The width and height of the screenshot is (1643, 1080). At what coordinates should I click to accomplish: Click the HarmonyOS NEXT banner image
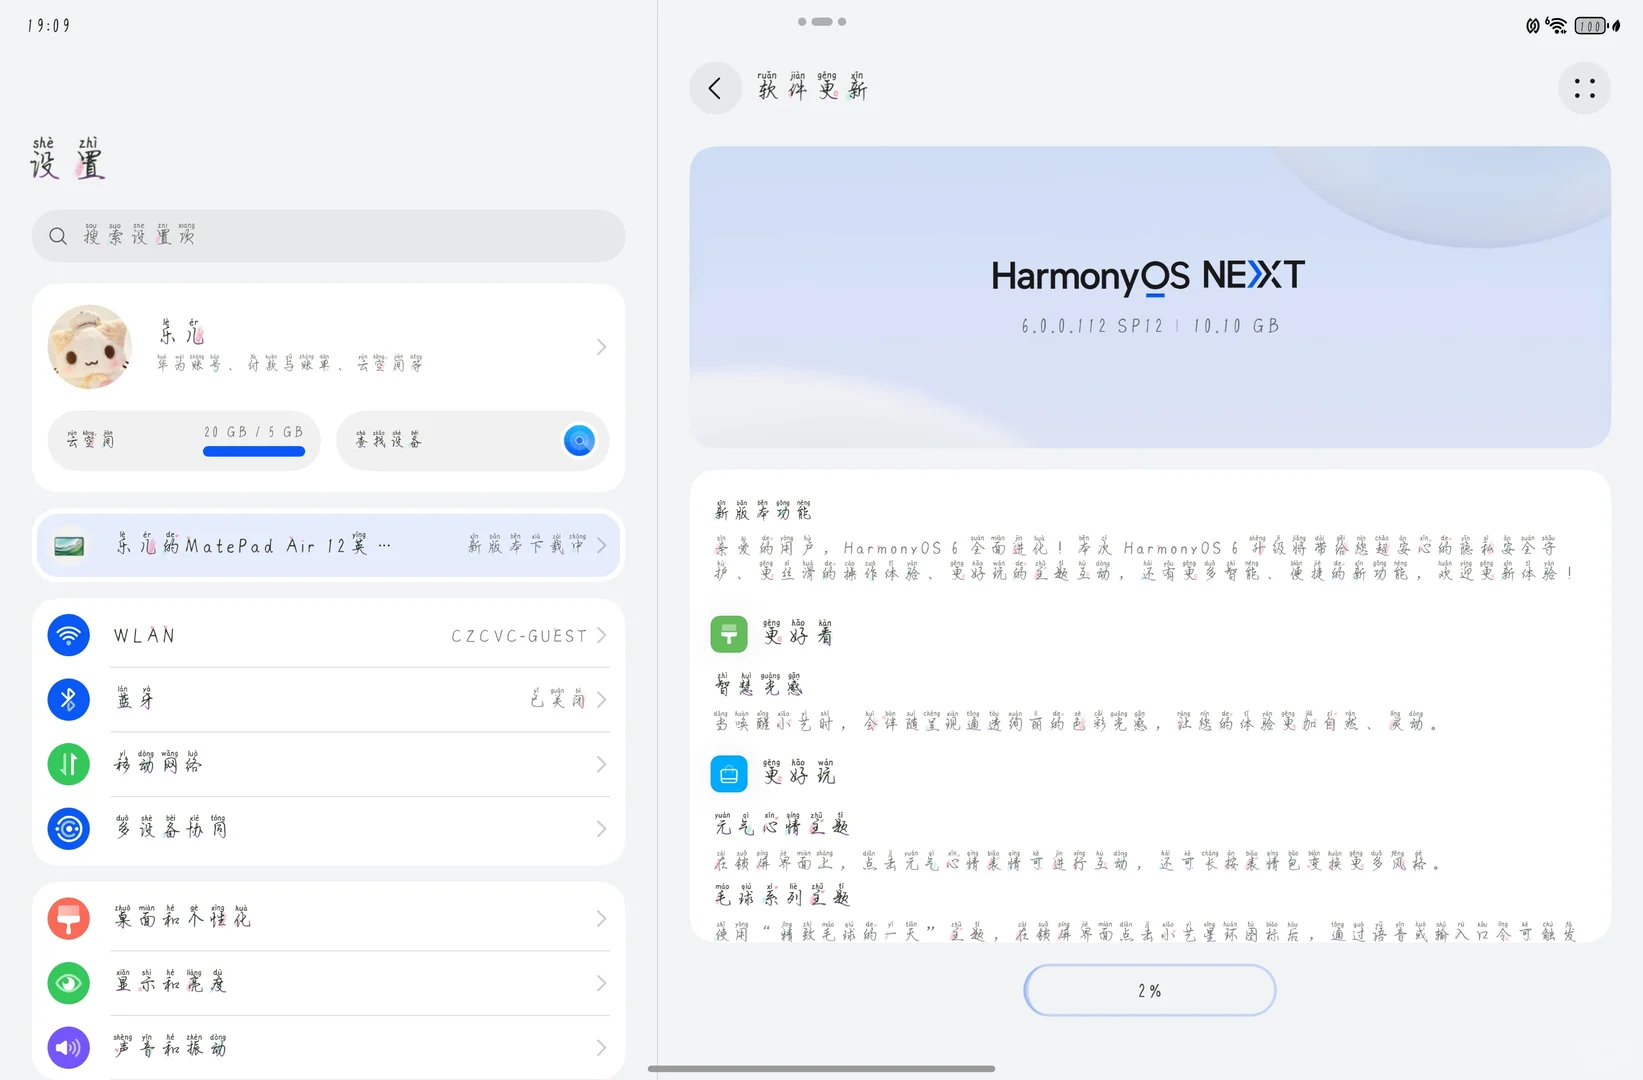point(1149,297)
